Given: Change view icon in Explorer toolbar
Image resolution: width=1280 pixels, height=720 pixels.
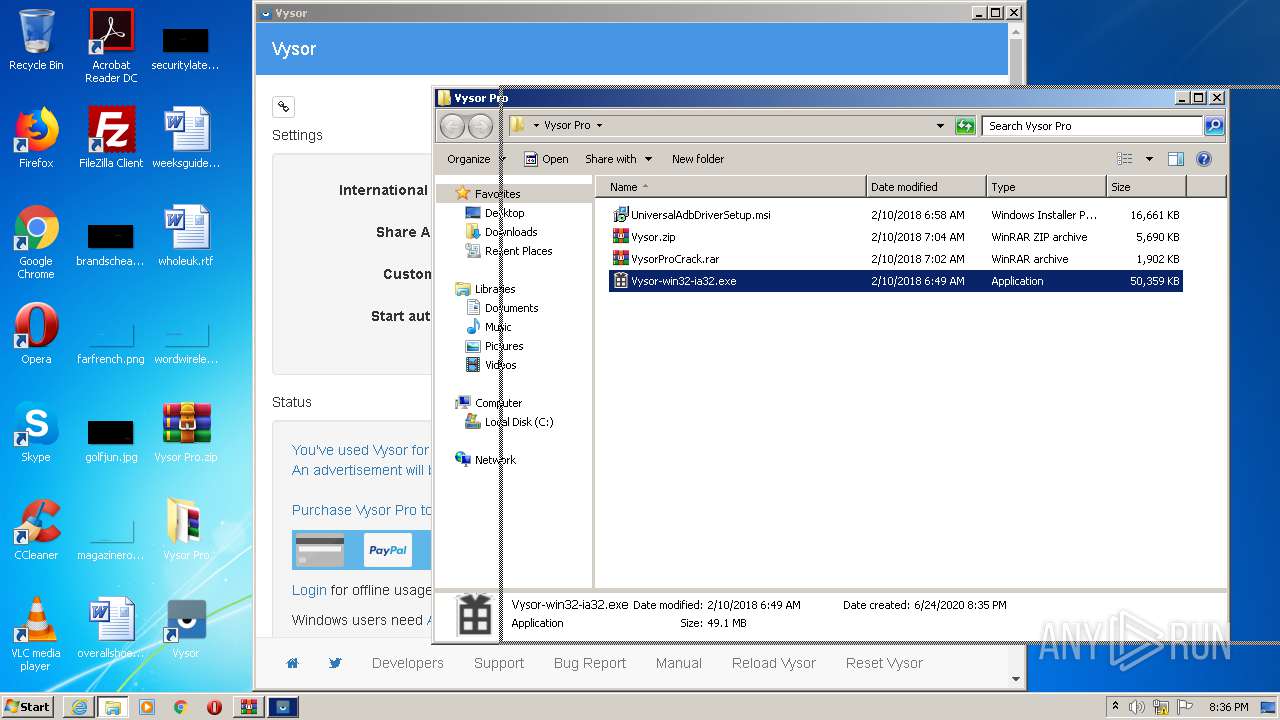Looking at the screenshot, I should [x=1125, y=159].
